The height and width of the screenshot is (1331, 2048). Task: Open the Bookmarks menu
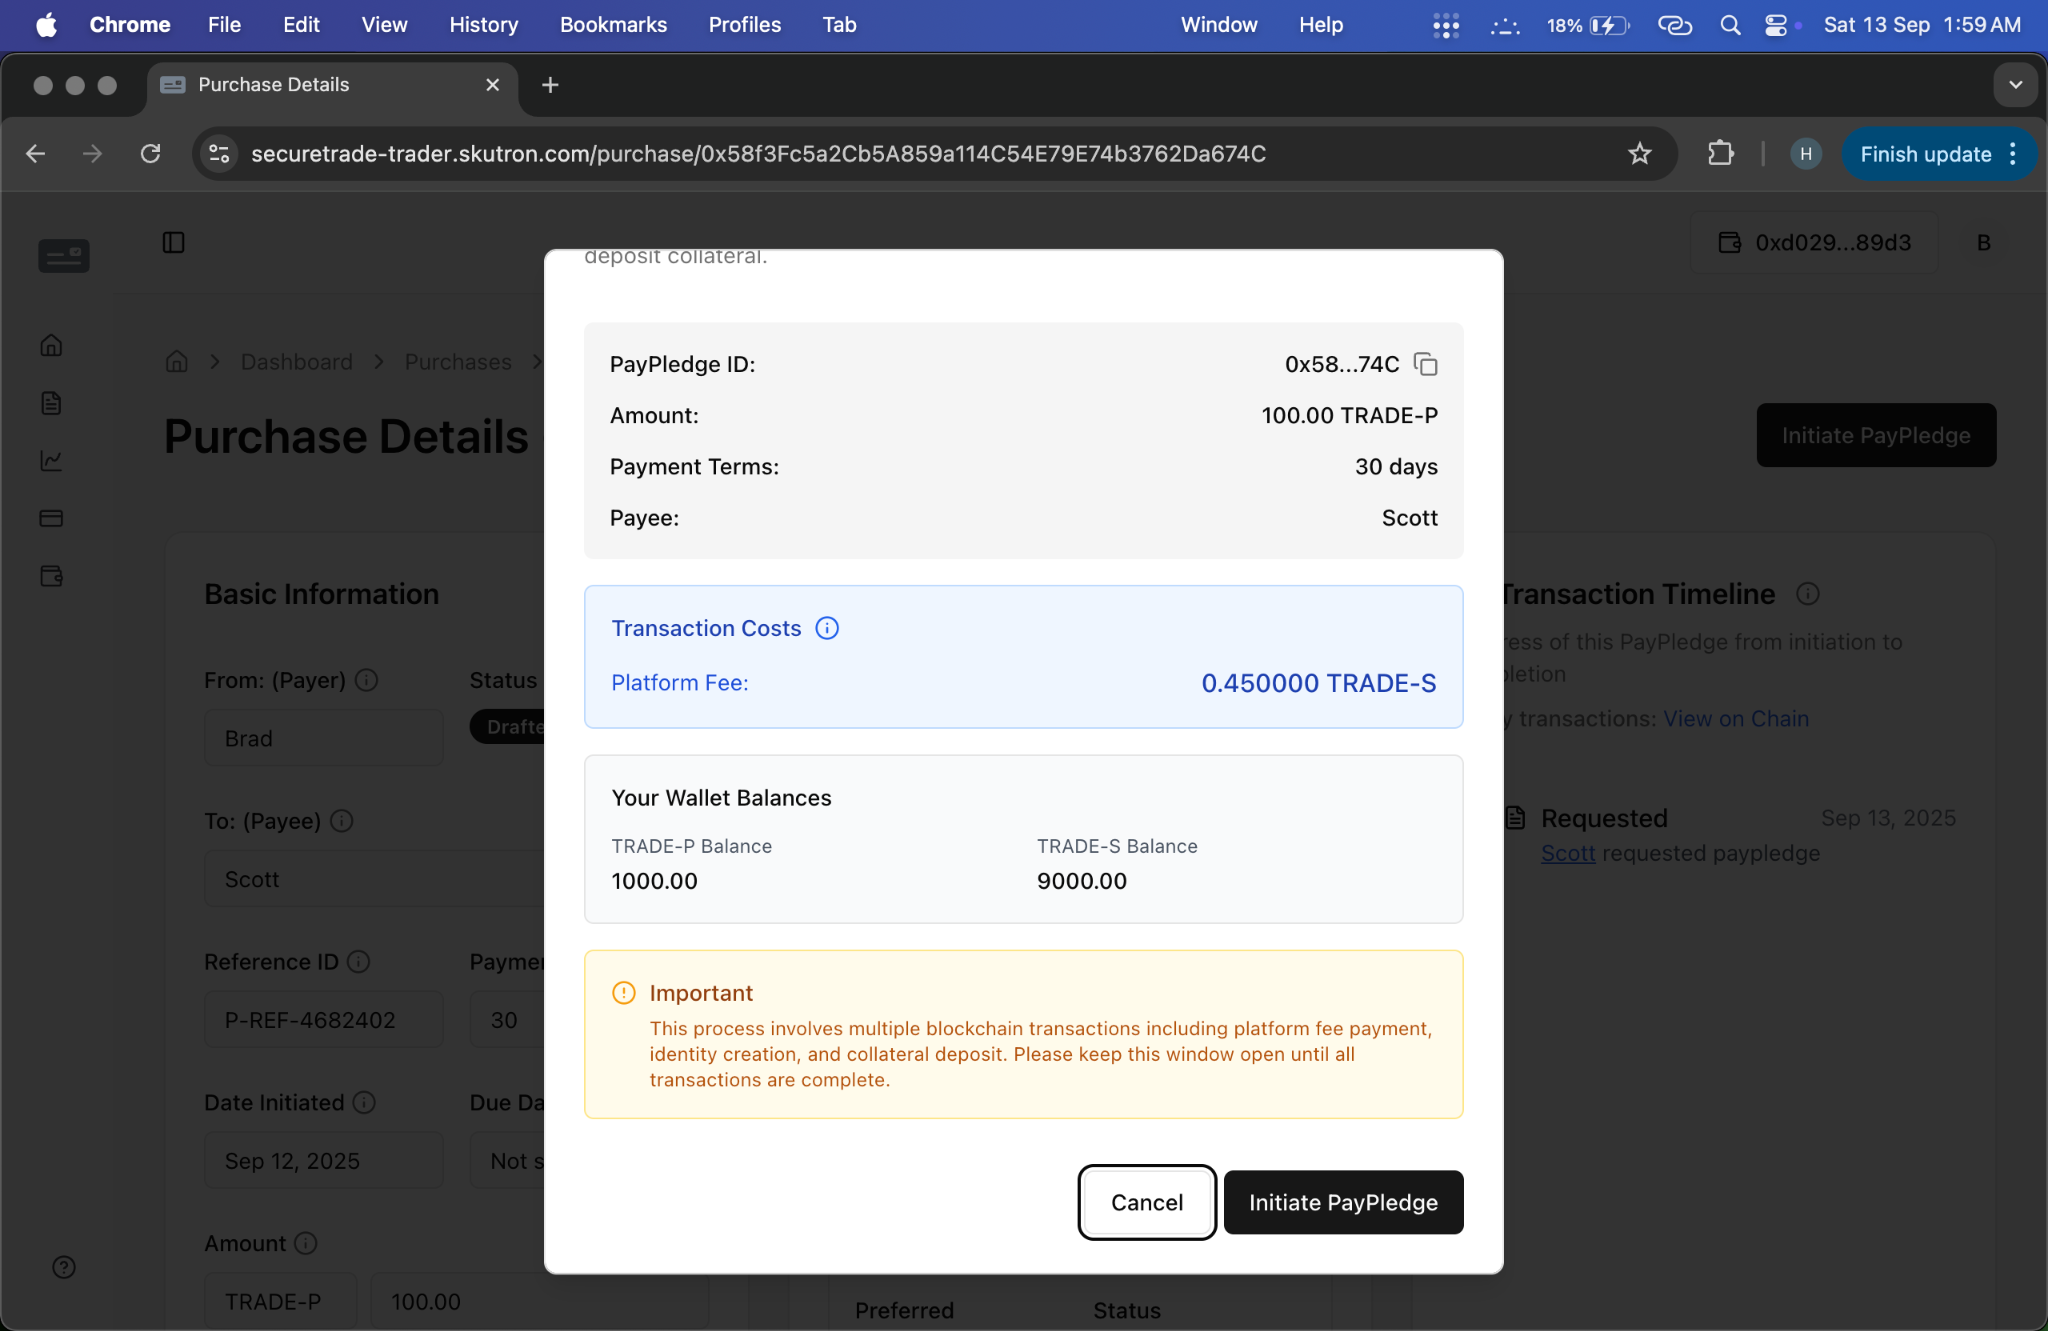tap(613, 25)
